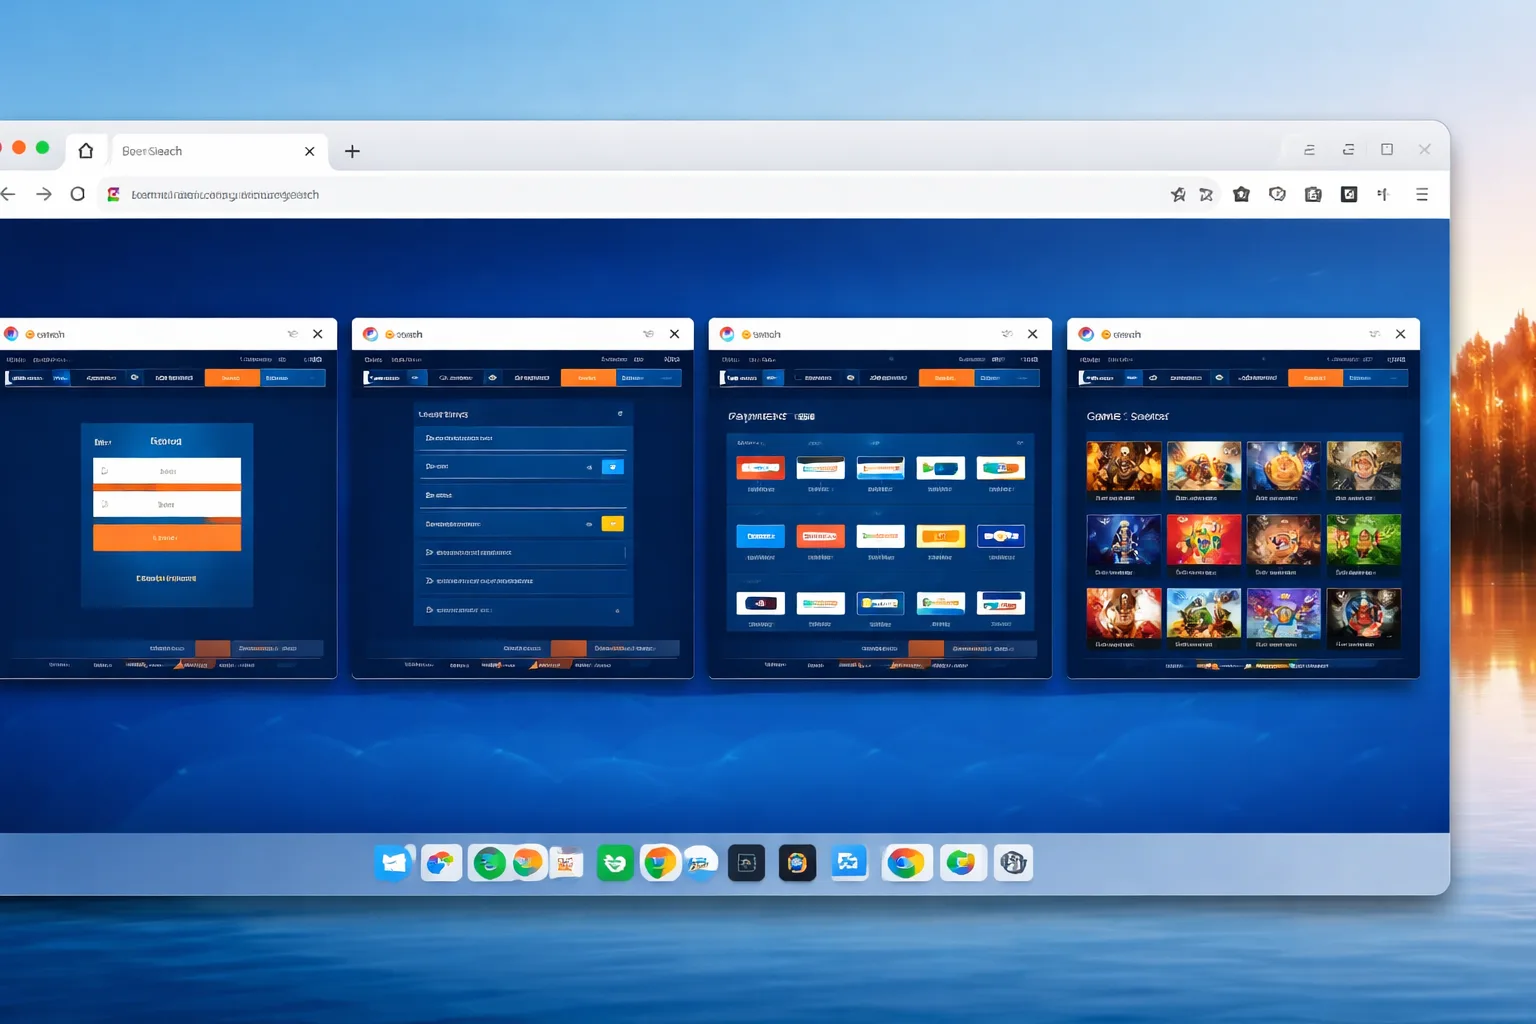Viewport: 1536px width, 1024px height.
Task: Click first white input in login window
Action: point(167,470)
